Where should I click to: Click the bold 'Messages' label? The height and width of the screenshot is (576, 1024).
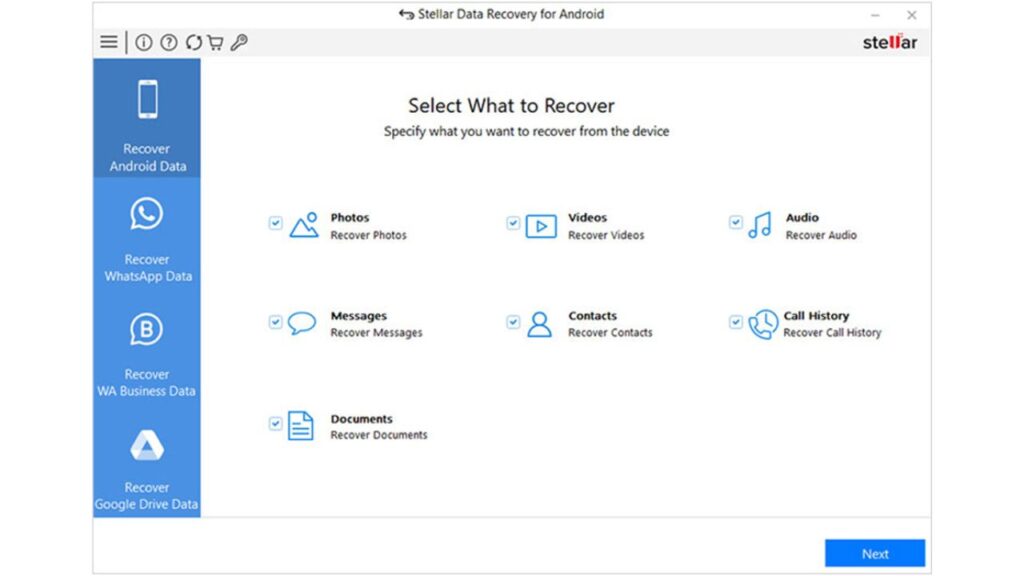tap(359, 316)
